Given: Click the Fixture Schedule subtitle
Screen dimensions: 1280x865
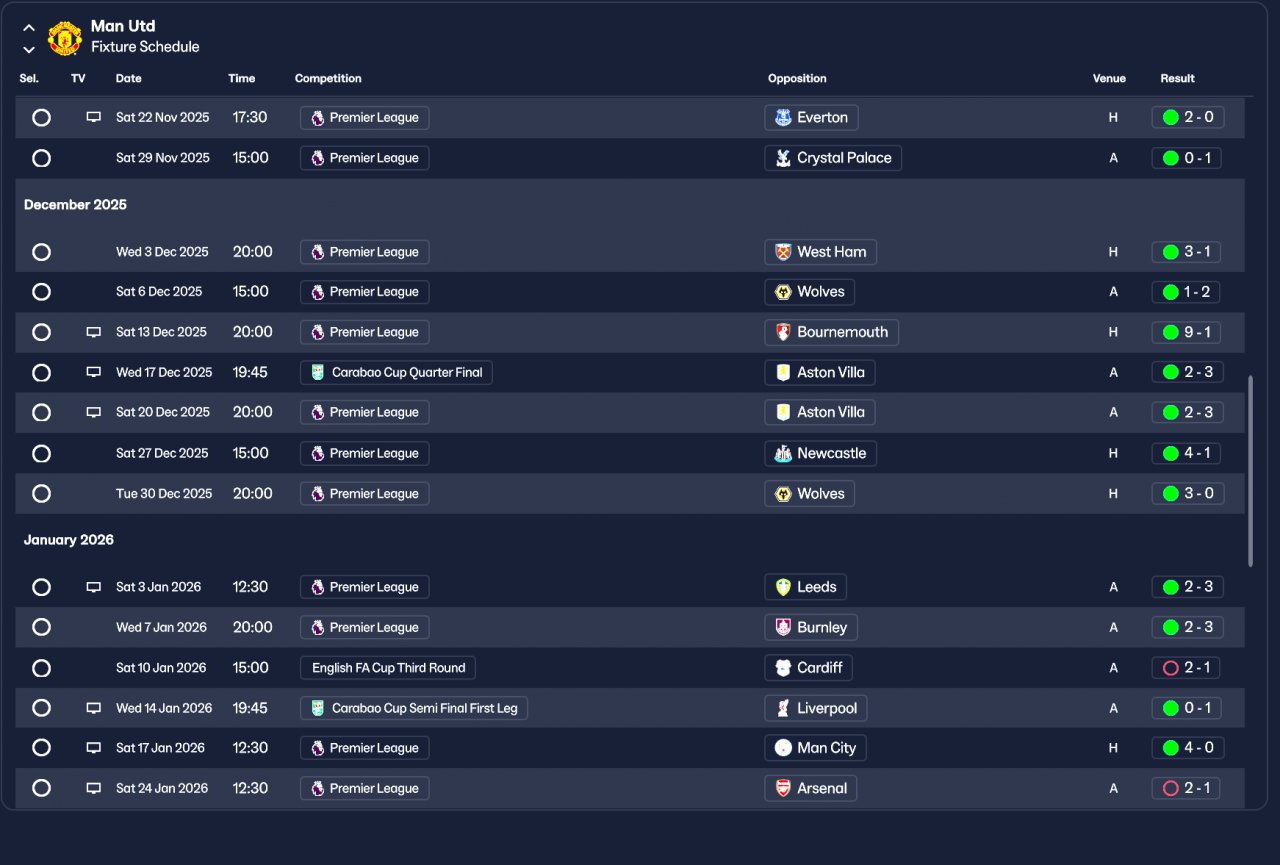Looking at the screenshot, I should (x=145, y=47).
